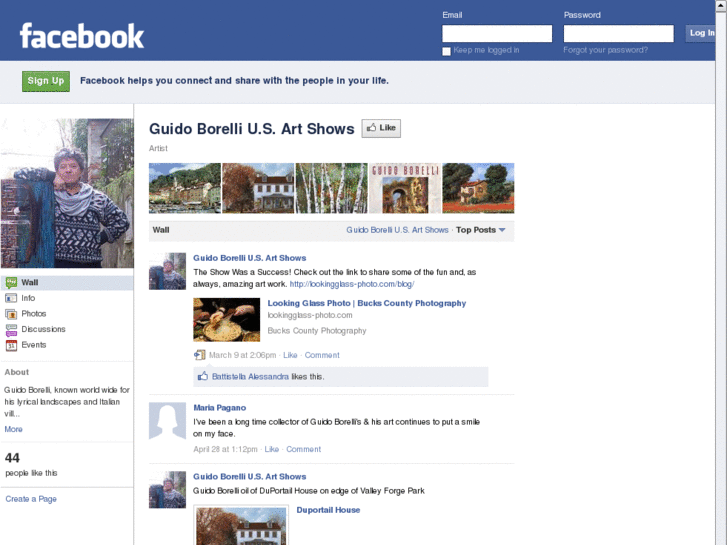Click the Events calendar icon
The image size is (727, 545).
pyautogui.click(x=11, y=345)
